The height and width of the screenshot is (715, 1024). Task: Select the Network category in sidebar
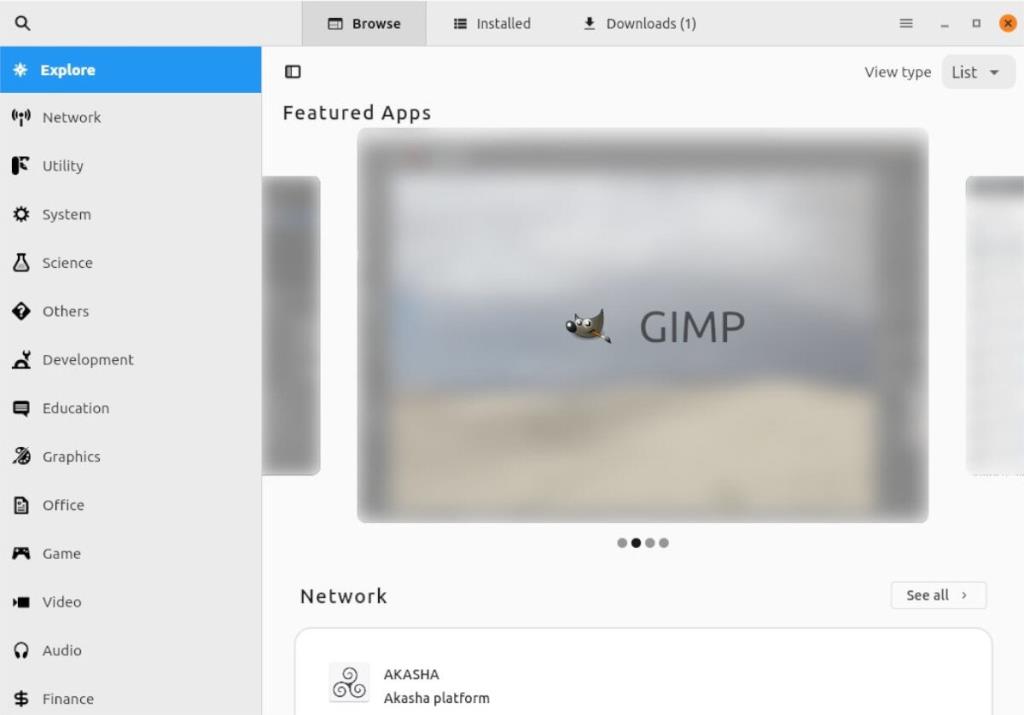(70, 117)
